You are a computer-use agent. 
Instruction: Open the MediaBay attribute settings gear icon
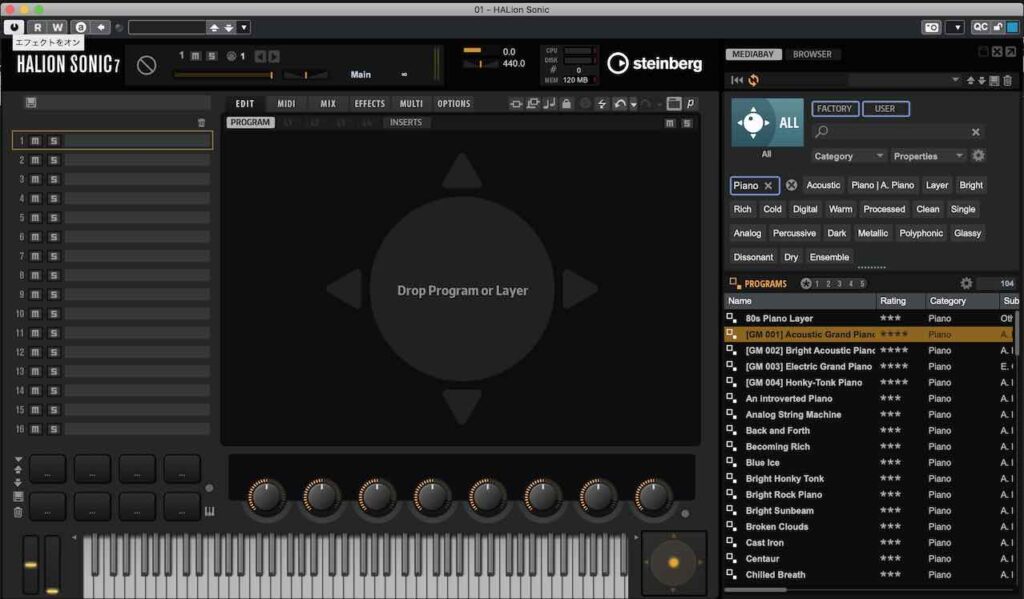[x=978, y=156]
